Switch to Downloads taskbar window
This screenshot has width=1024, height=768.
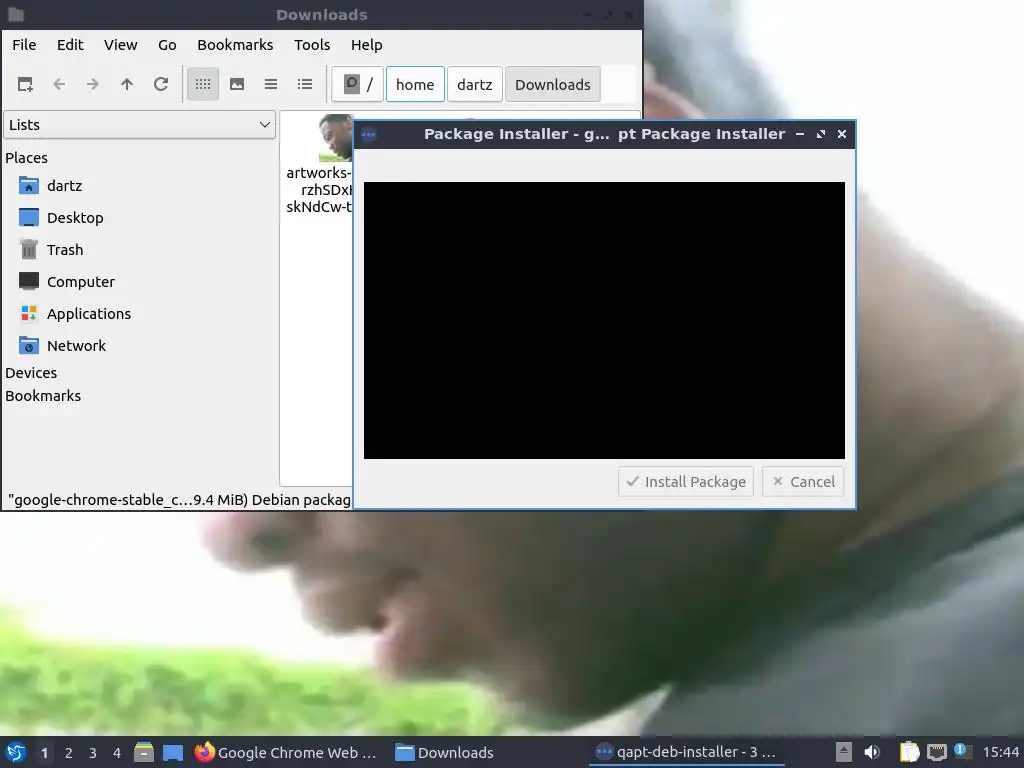pyautogui.click(x=444, y=752)
